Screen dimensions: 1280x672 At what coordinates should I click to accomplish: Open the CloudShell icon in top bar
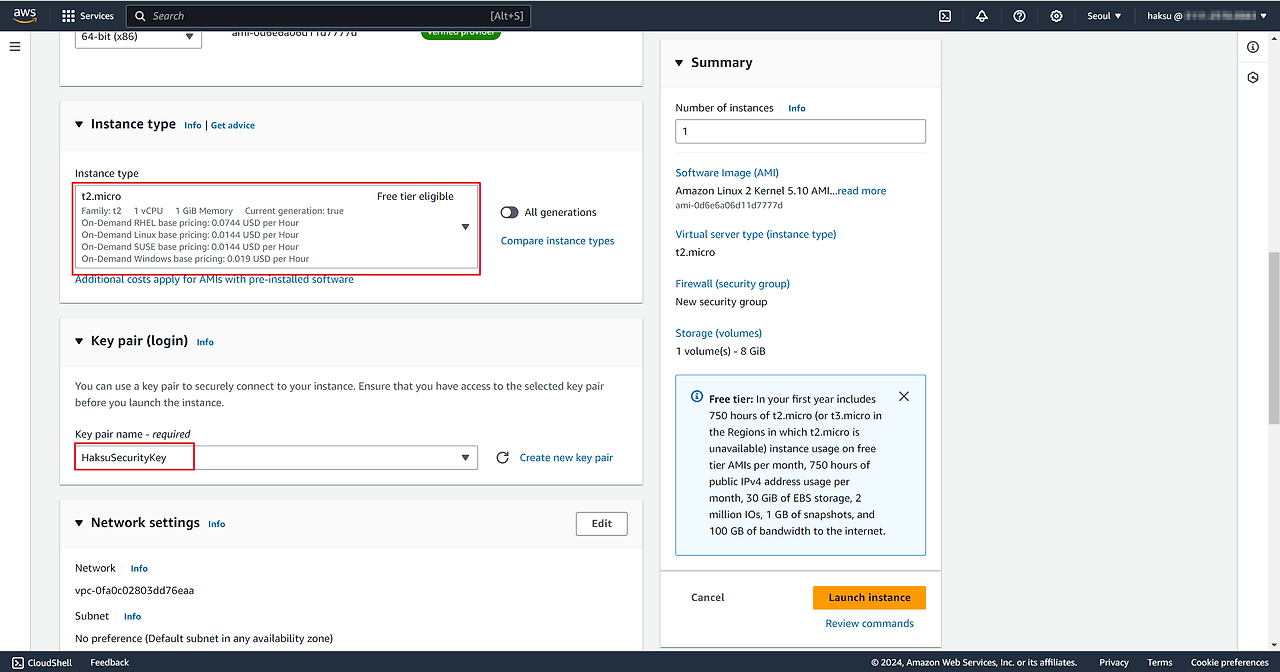(945, 16)
